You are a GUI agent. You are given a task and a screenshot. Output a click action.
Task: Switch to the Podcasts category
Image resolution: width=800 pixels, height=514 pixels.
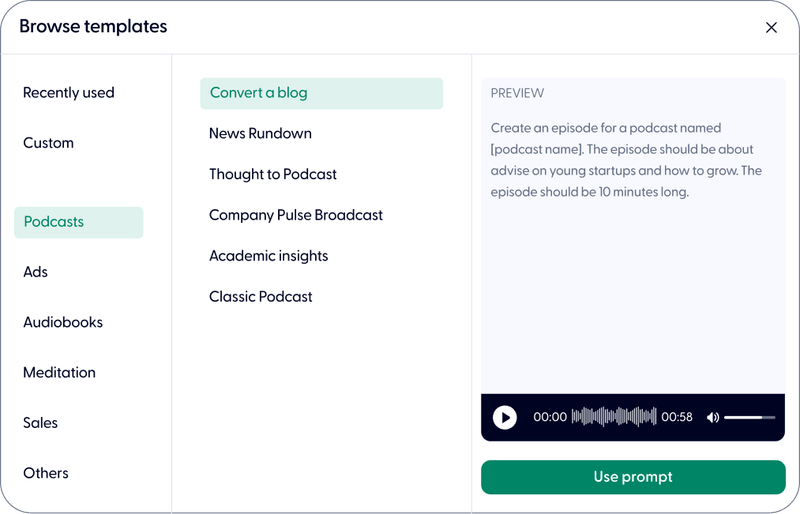pyautogui.click(x=78, y=222)
